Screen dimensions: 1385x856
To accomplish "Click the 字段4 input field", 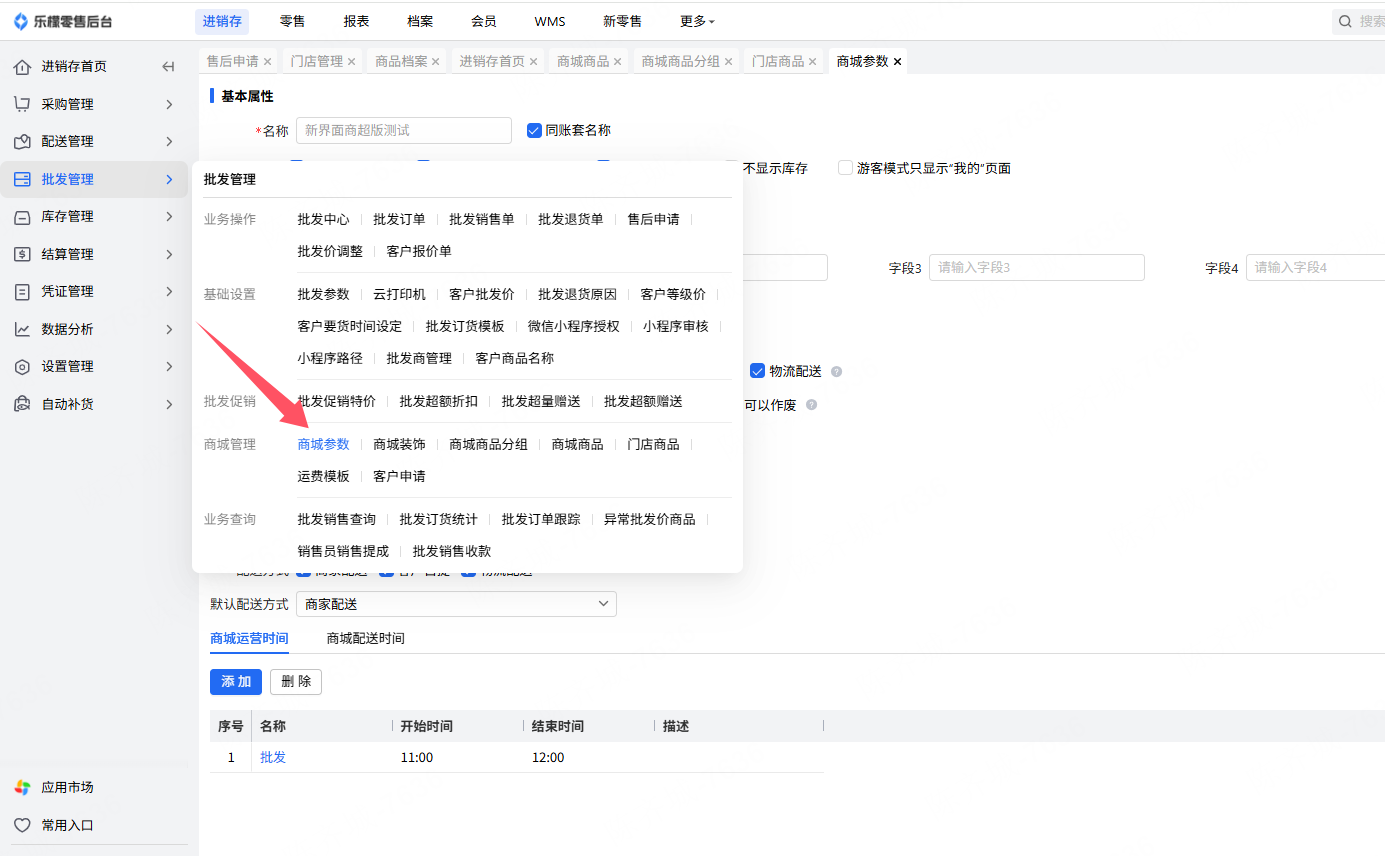I will pyautogui.click(x=1315, y=267).
